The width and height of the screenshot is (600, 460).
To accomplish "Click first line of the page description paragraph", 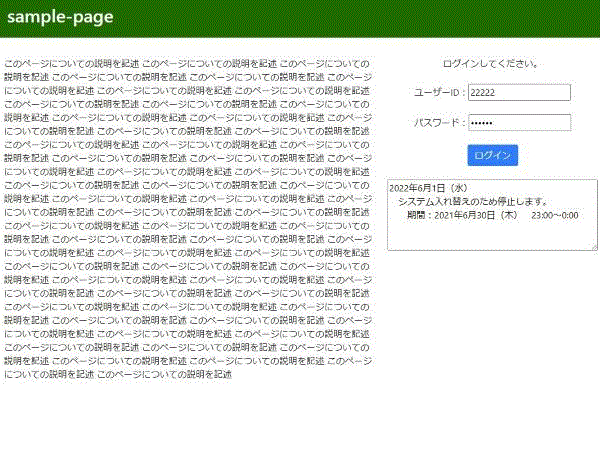I will 187,62.
